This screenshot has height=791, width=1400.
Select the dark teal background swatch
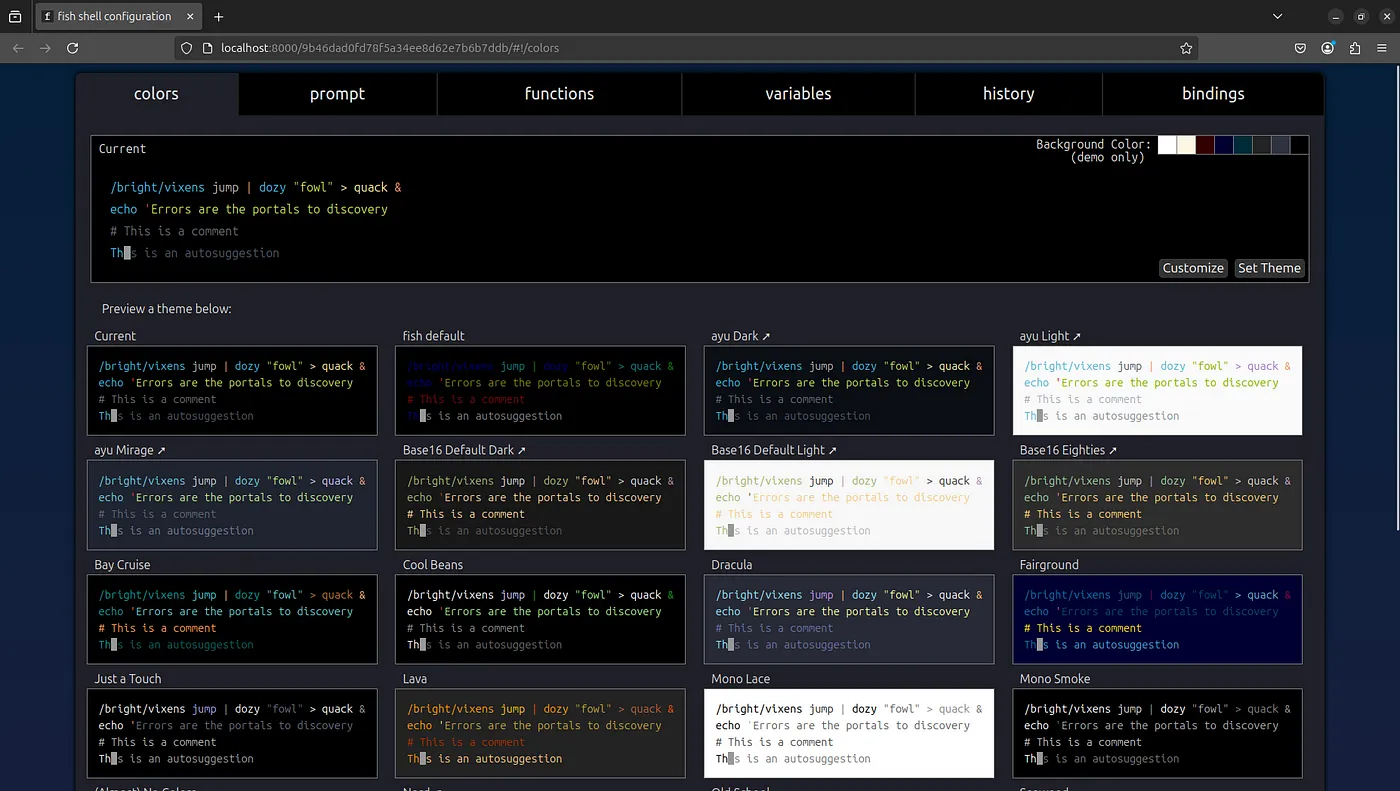point(1243,145)
